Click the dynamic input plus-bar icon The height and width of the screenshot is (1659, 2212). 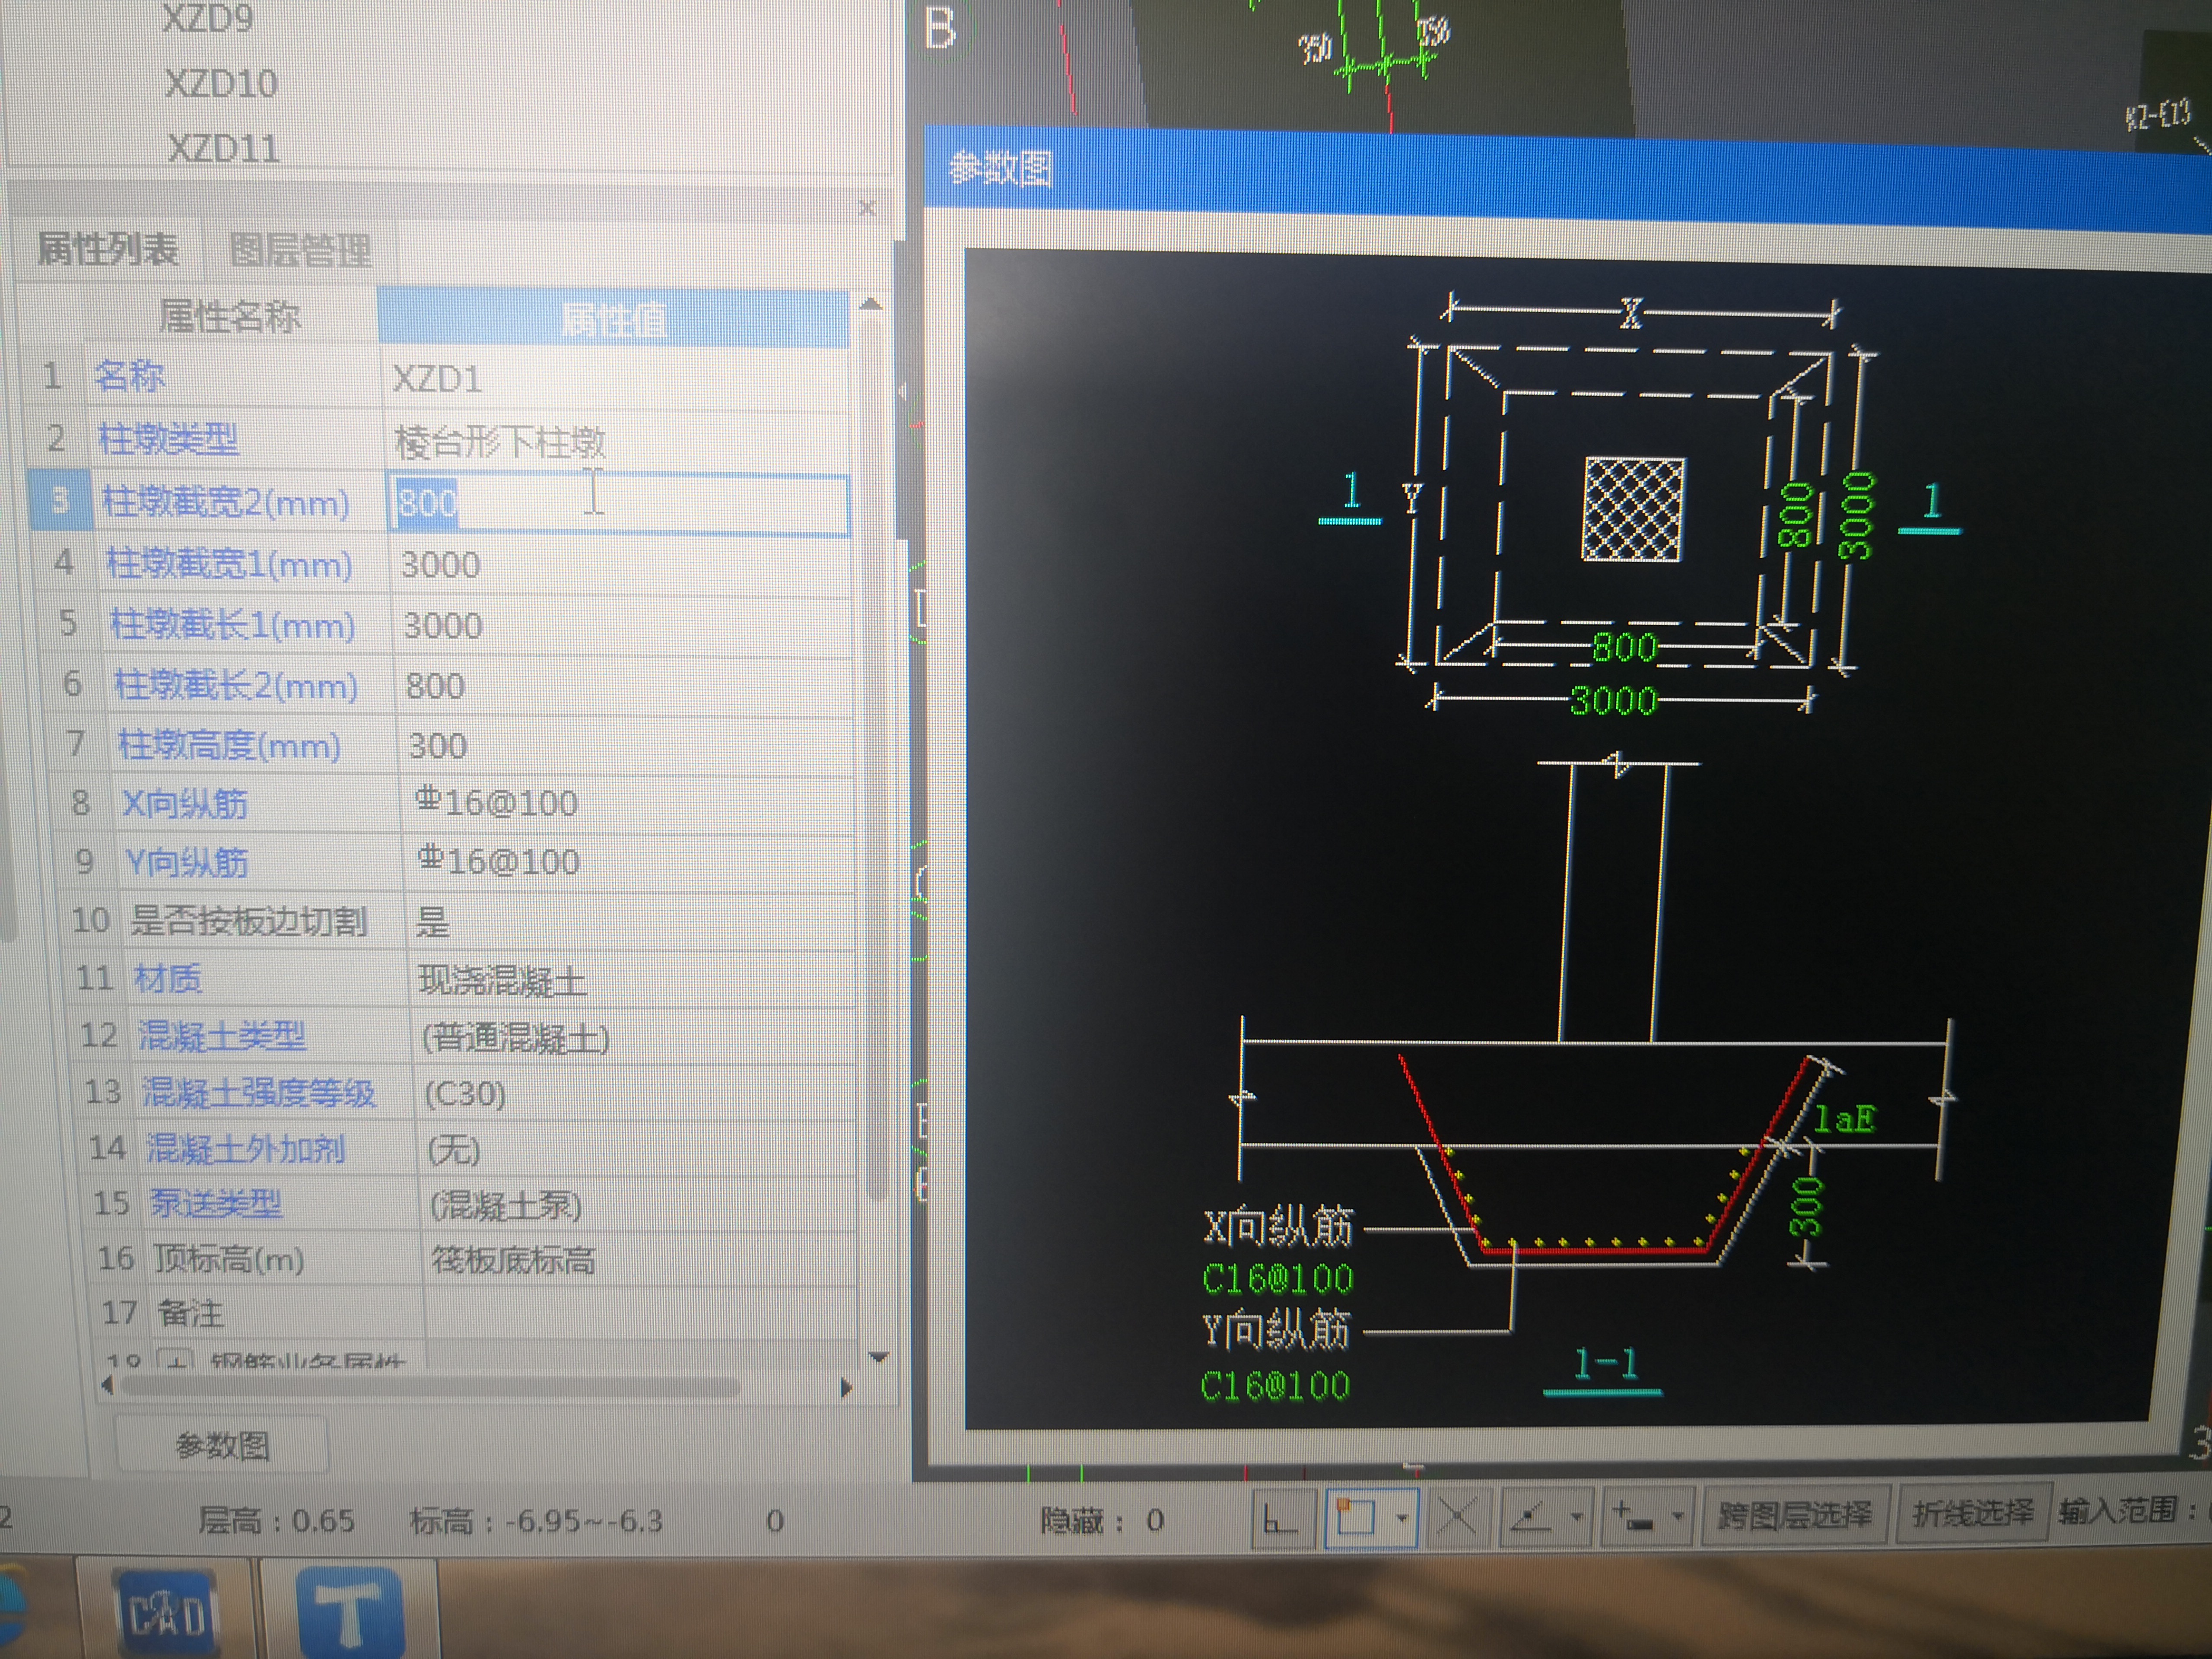tap(1632, 1517)
